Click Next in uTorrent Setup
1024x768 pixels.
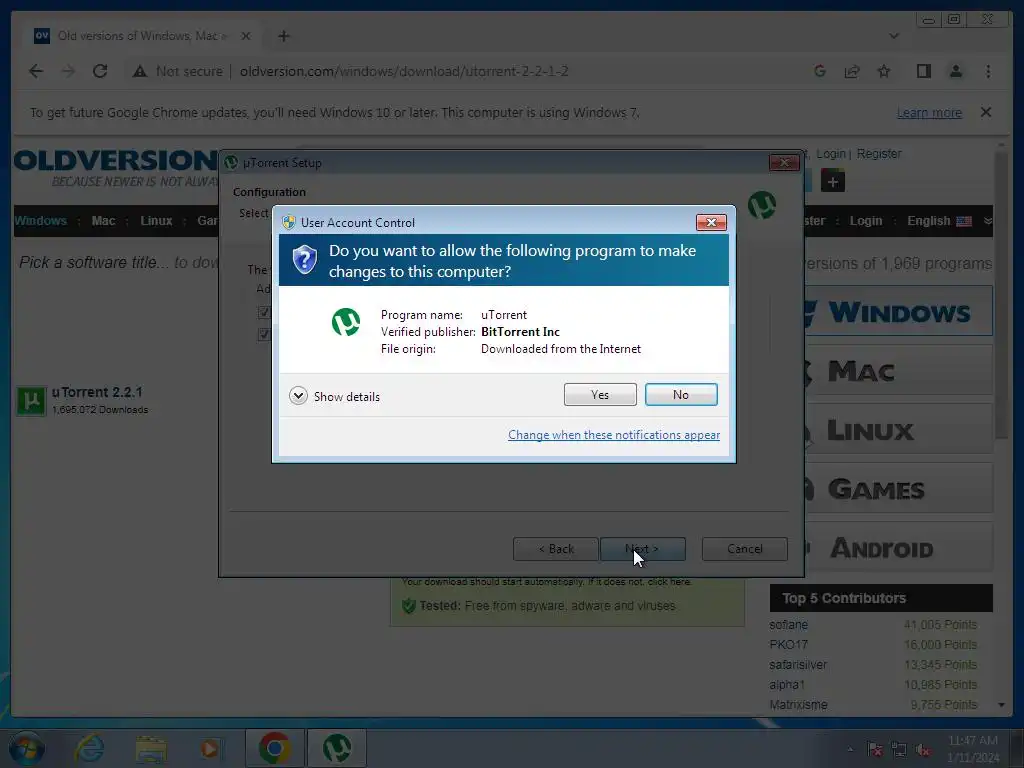[x=643, y=549]
